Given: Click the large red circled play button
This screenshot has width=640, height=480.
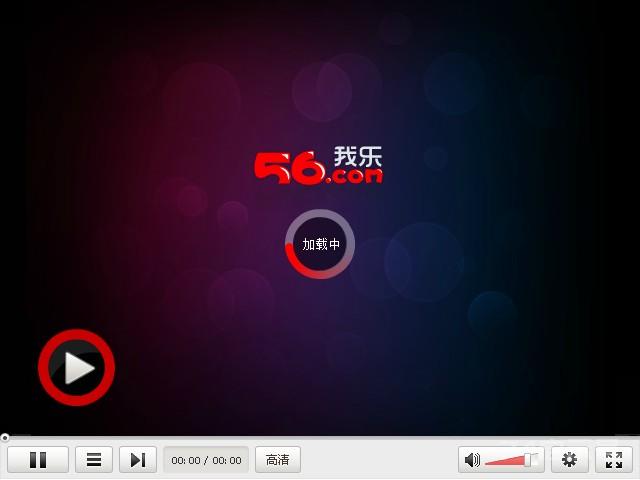Looking at the screenshot, I should pyautogui.click(x=76, y=367).
